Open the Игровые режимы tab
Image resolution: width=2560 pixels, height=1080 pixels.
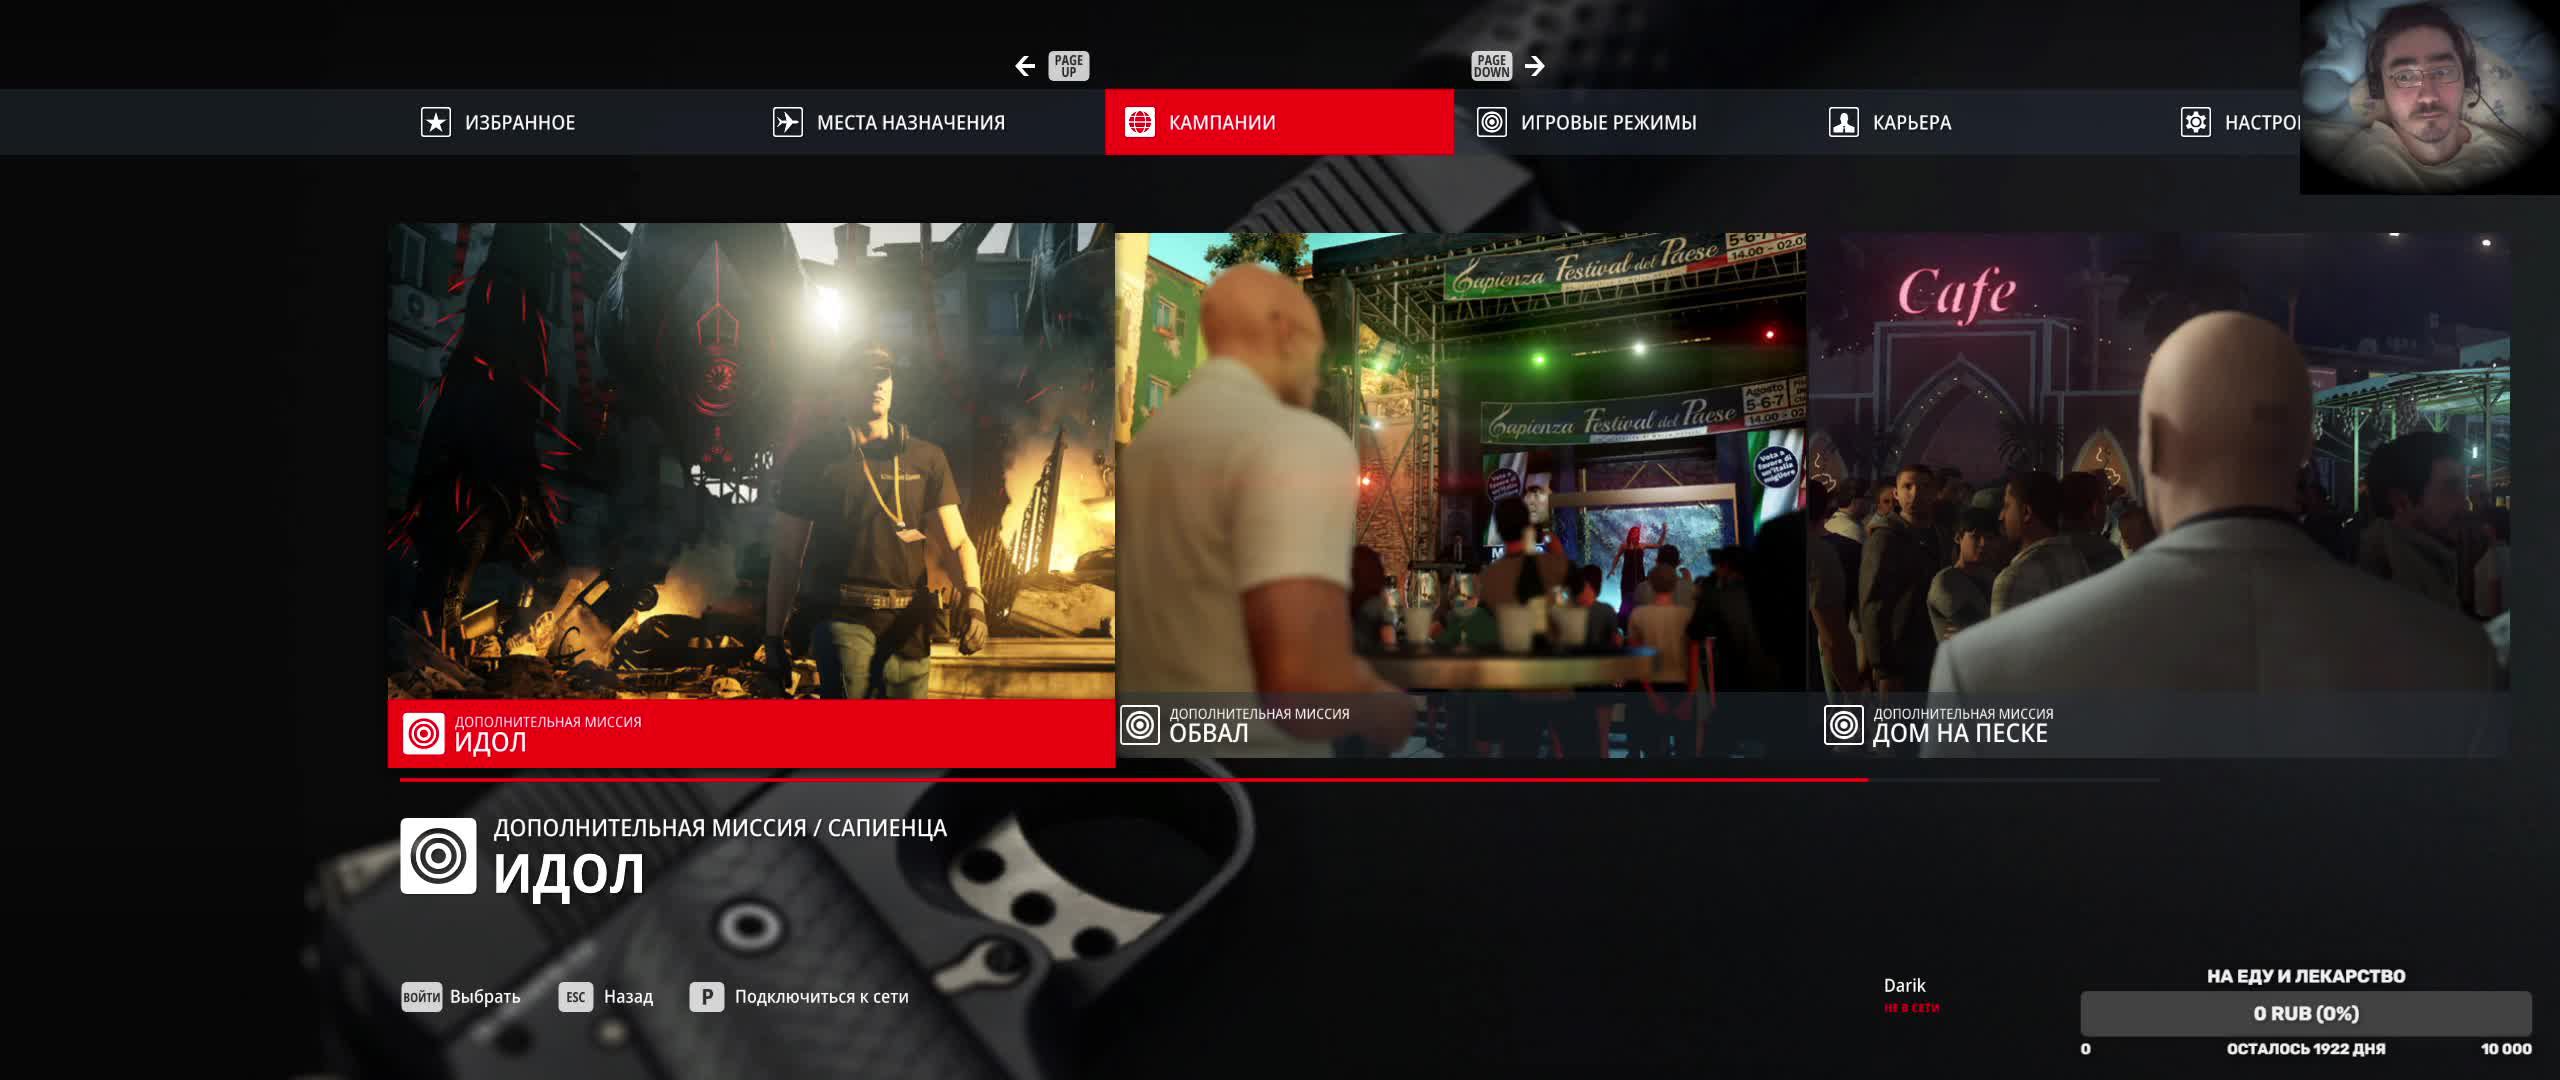click(1608, 122)
